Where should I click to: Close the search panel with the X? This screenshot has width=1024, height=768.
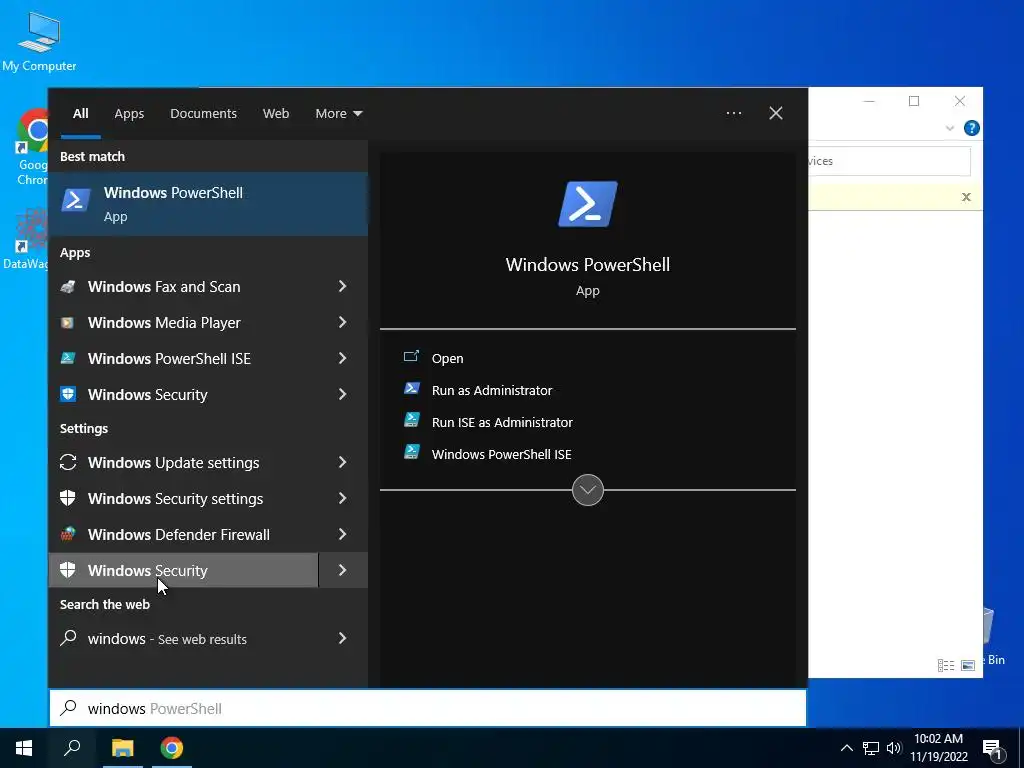click(776, 113)
